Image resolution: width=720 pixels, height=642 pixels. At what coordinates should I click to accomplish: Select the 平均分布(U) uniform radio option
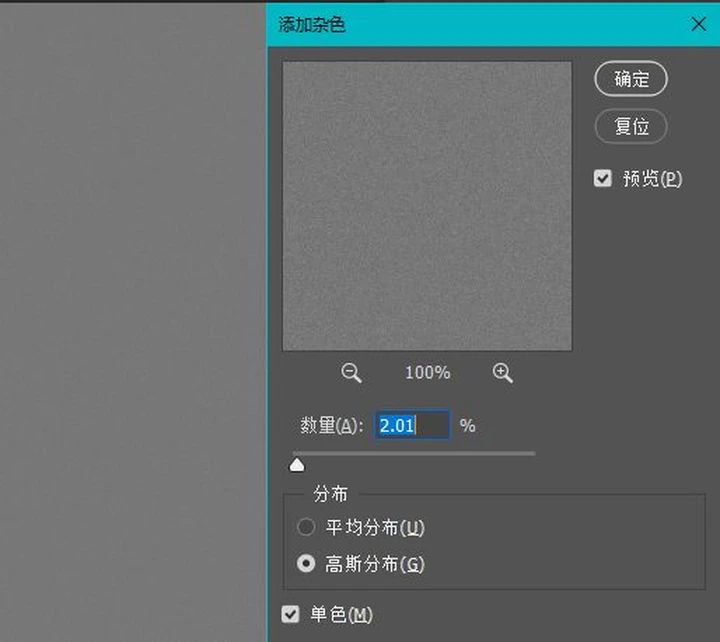coord(306,527)
